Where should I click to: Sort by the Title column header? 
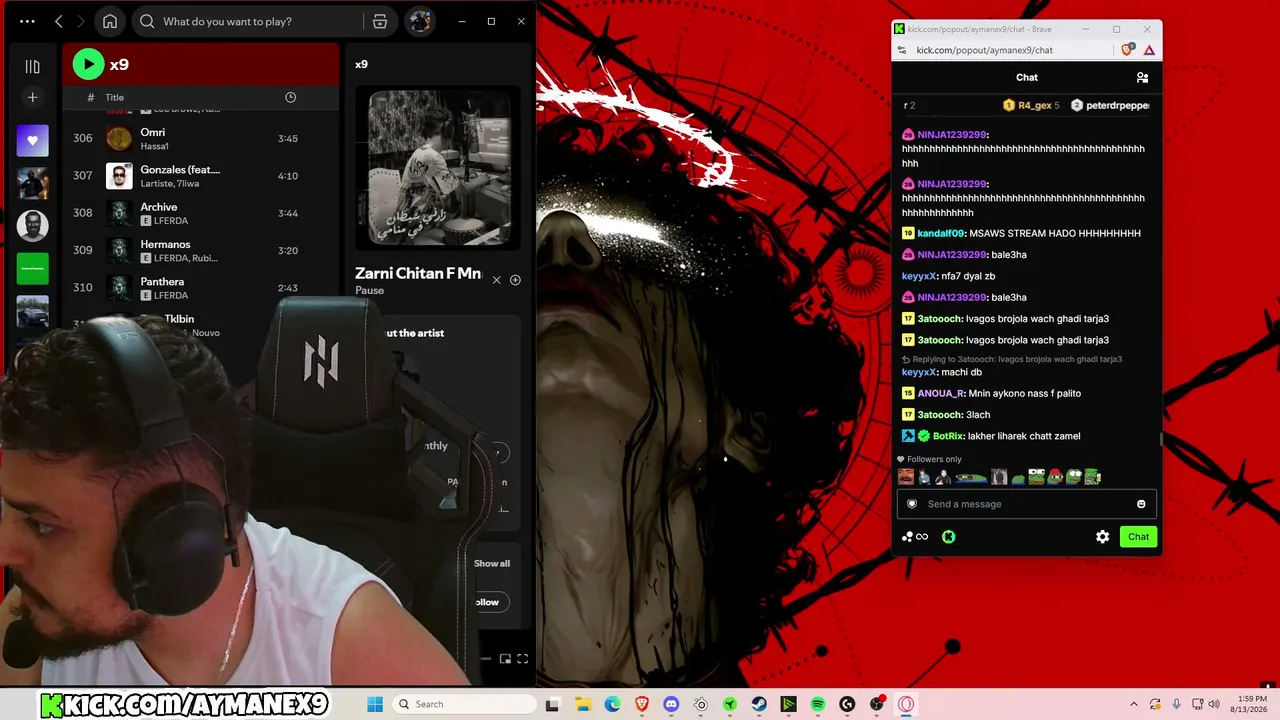coord(115,97)
